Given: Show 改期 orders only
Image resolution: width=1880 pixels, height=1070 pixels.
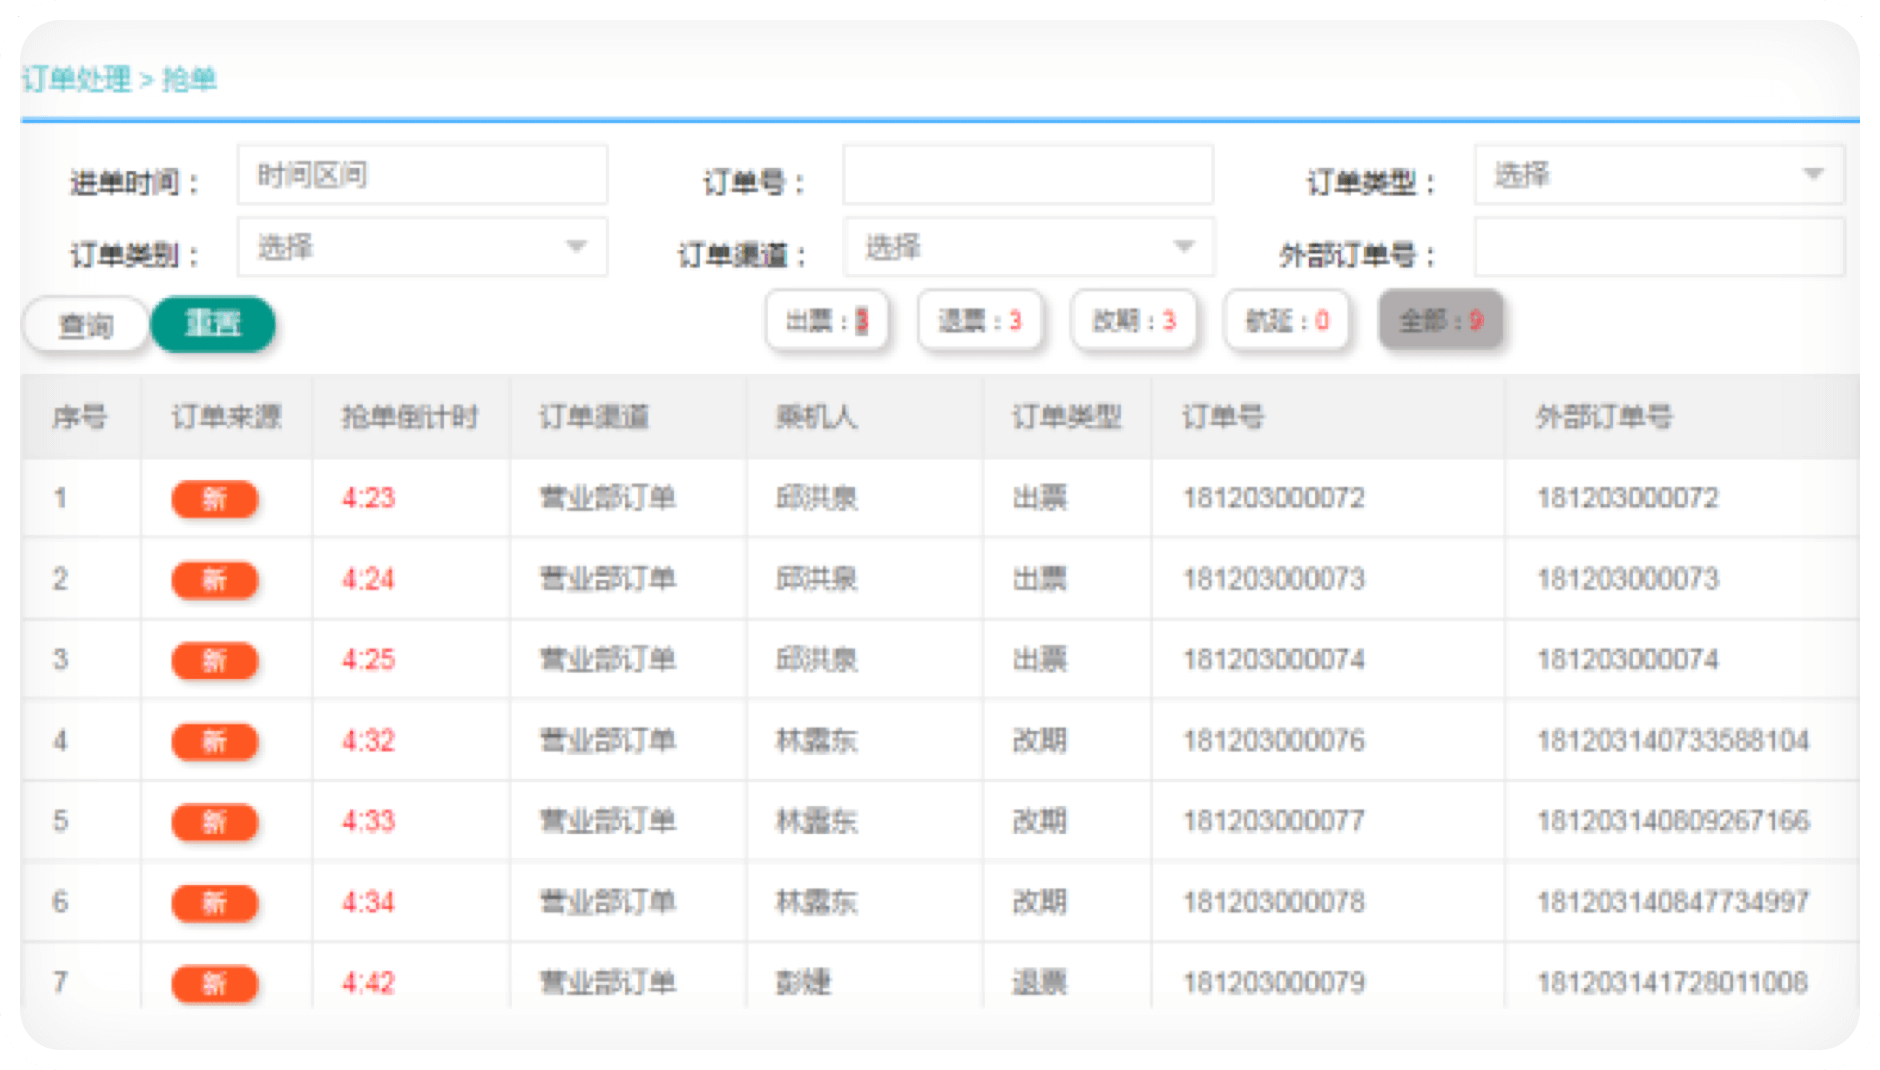Looking at the screenshot, I should (x=1133, y=321).
